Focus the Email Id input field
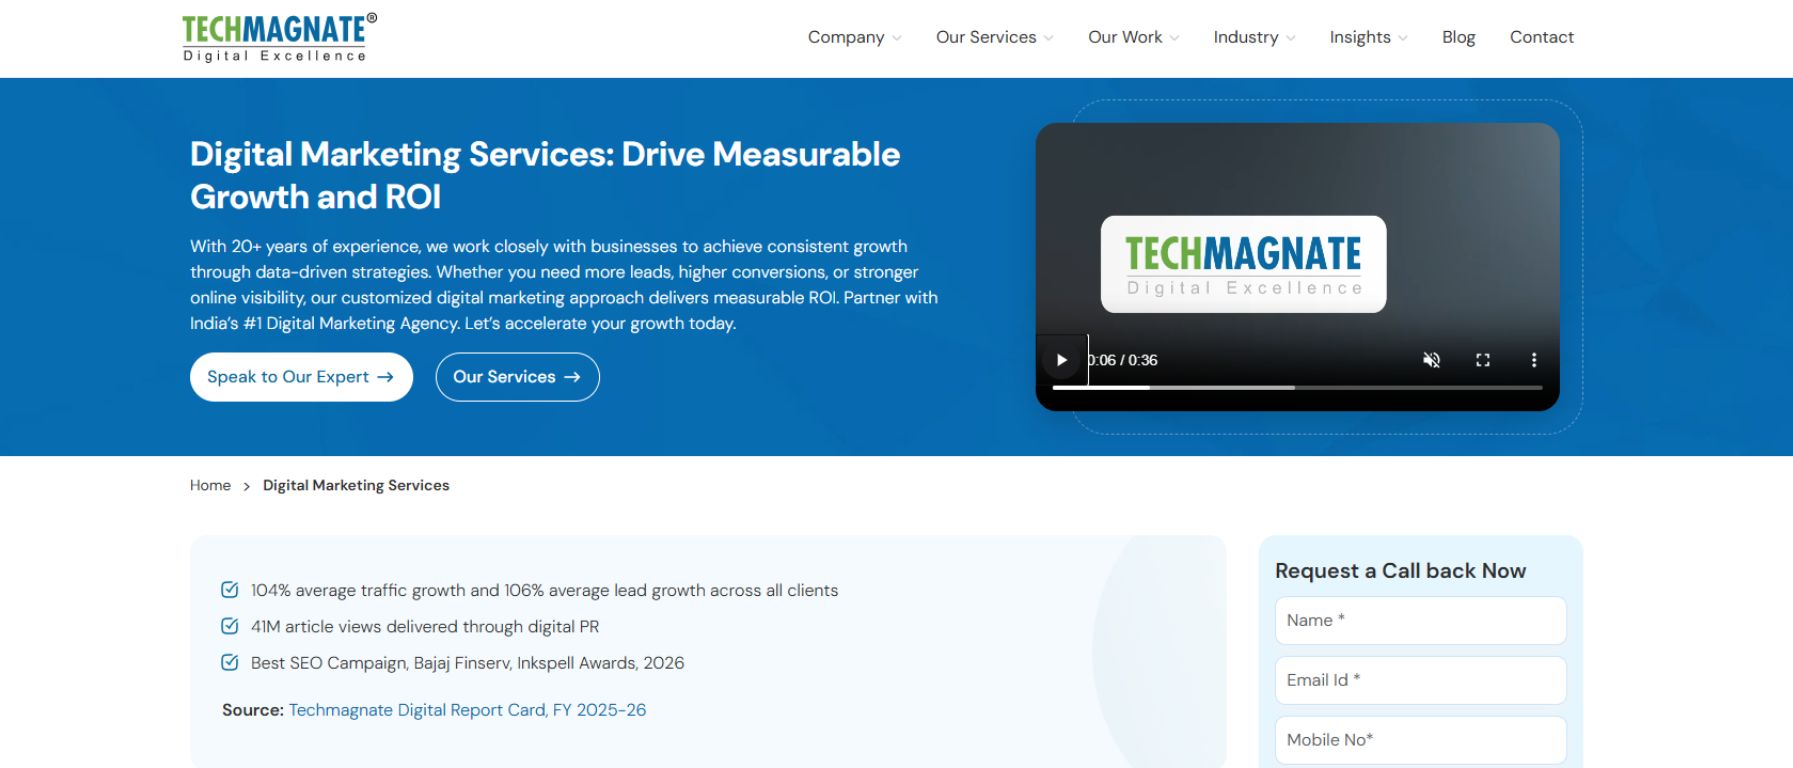The width and height of the screenshot is (1793, 768). [x=1420, y=680]
